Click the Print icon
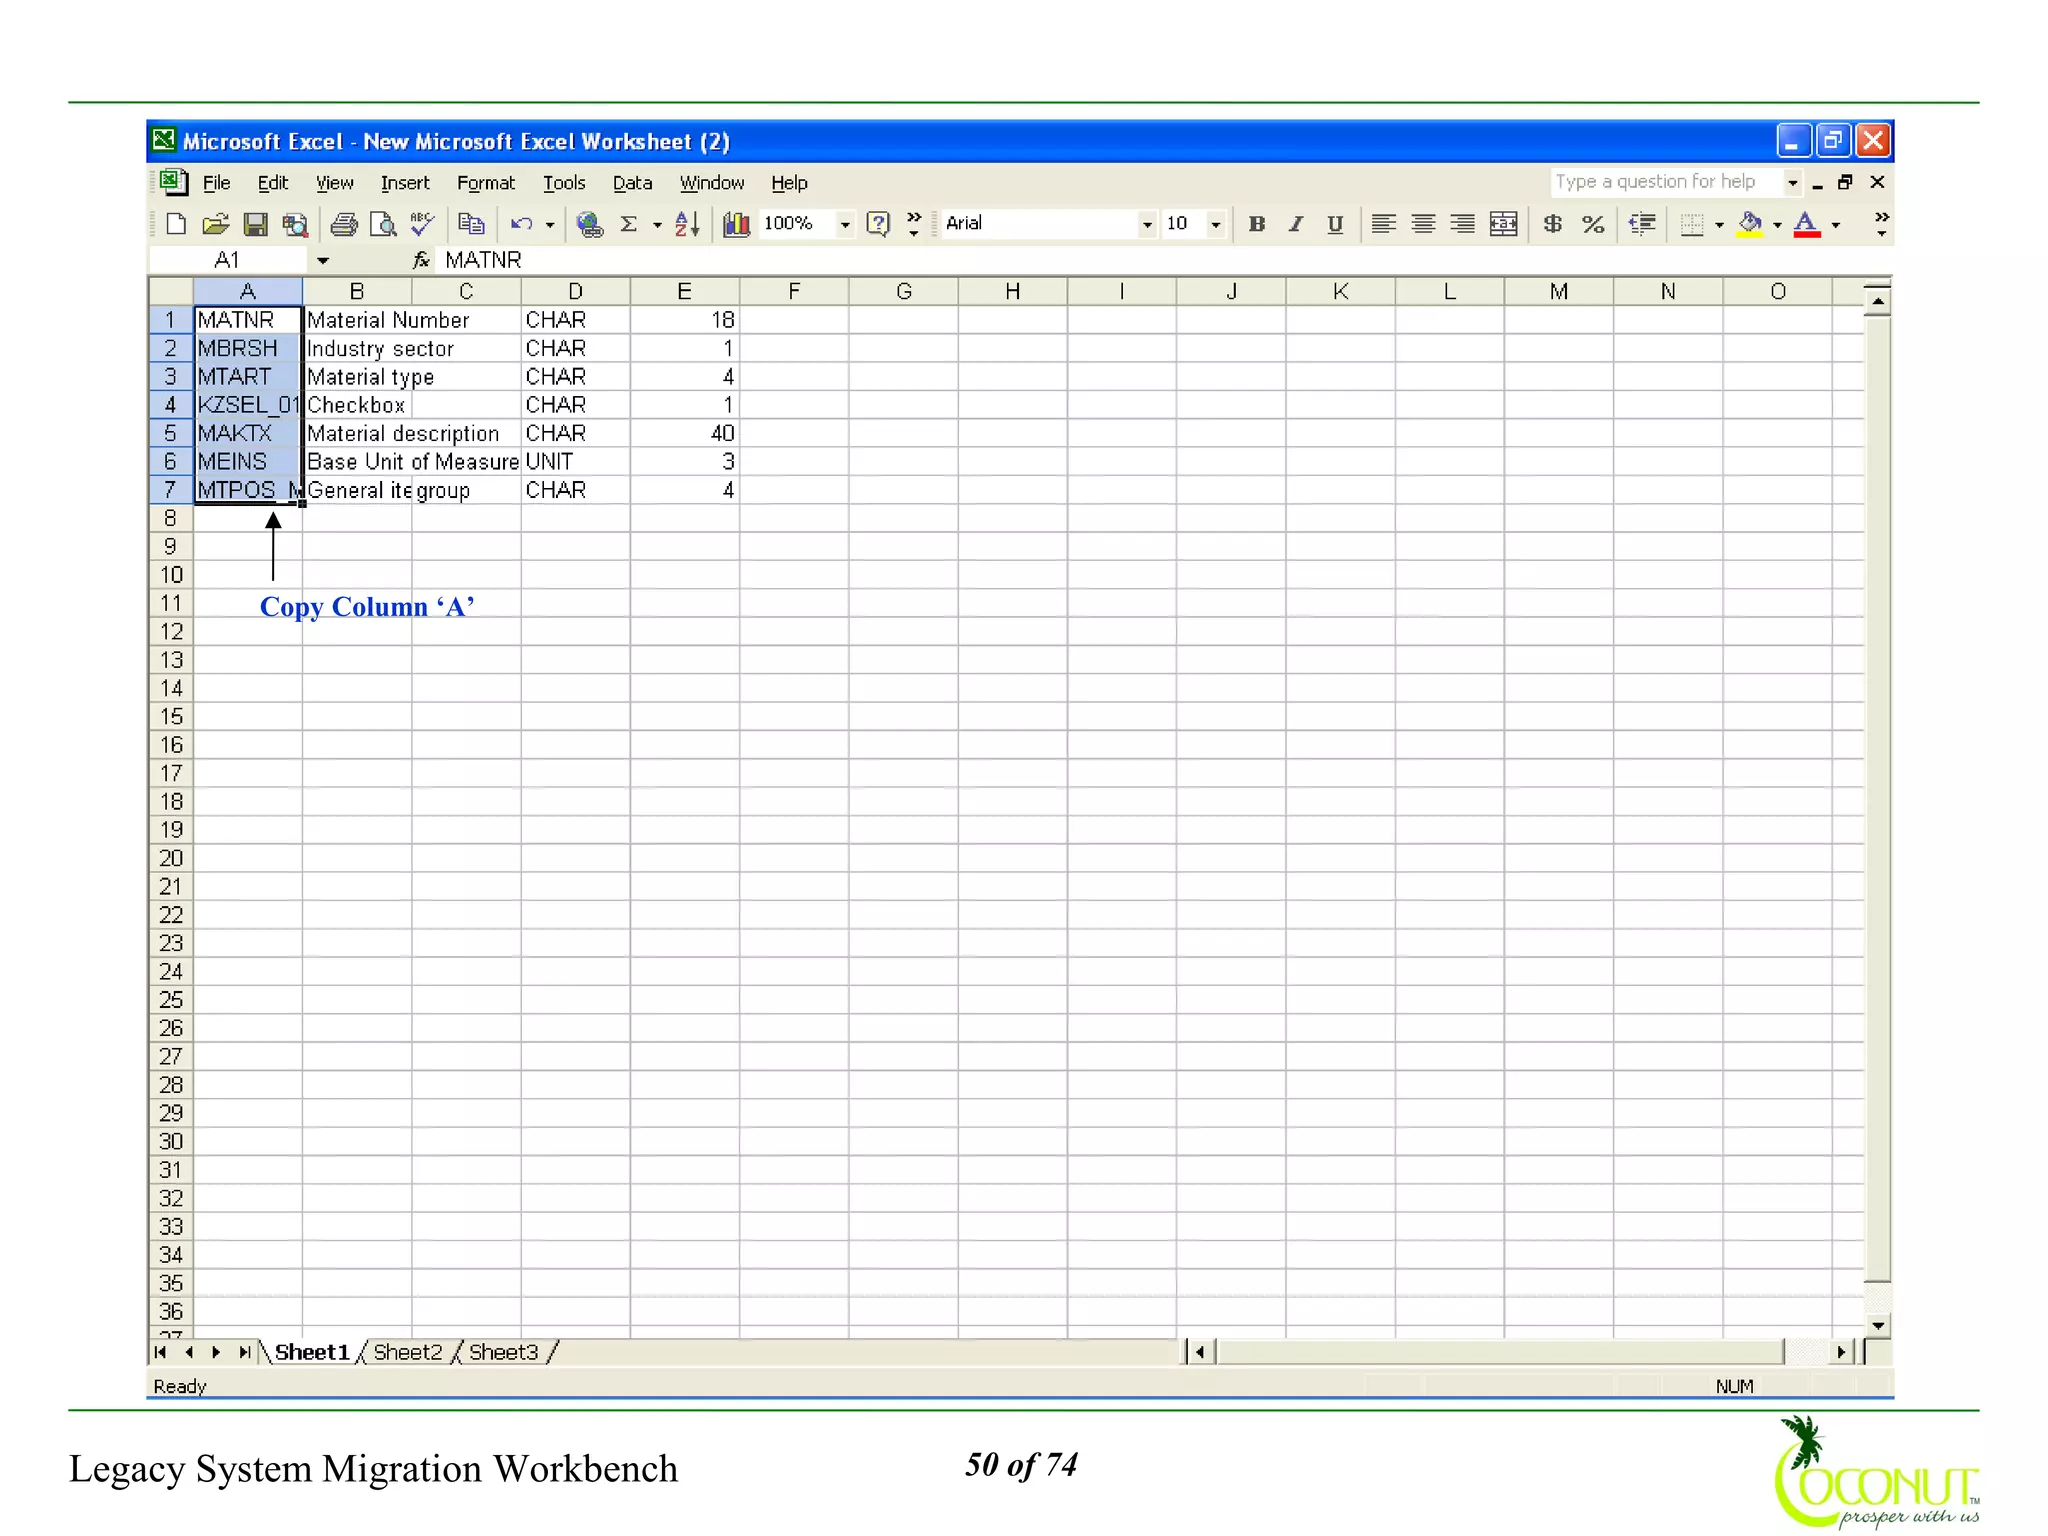 [x=344, y=224]
